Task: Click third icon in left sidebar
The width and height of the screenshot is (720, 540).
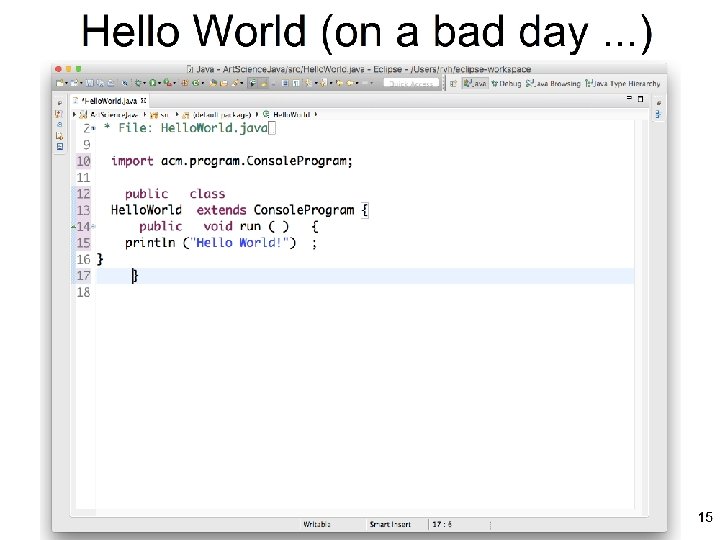Action: 59,124
